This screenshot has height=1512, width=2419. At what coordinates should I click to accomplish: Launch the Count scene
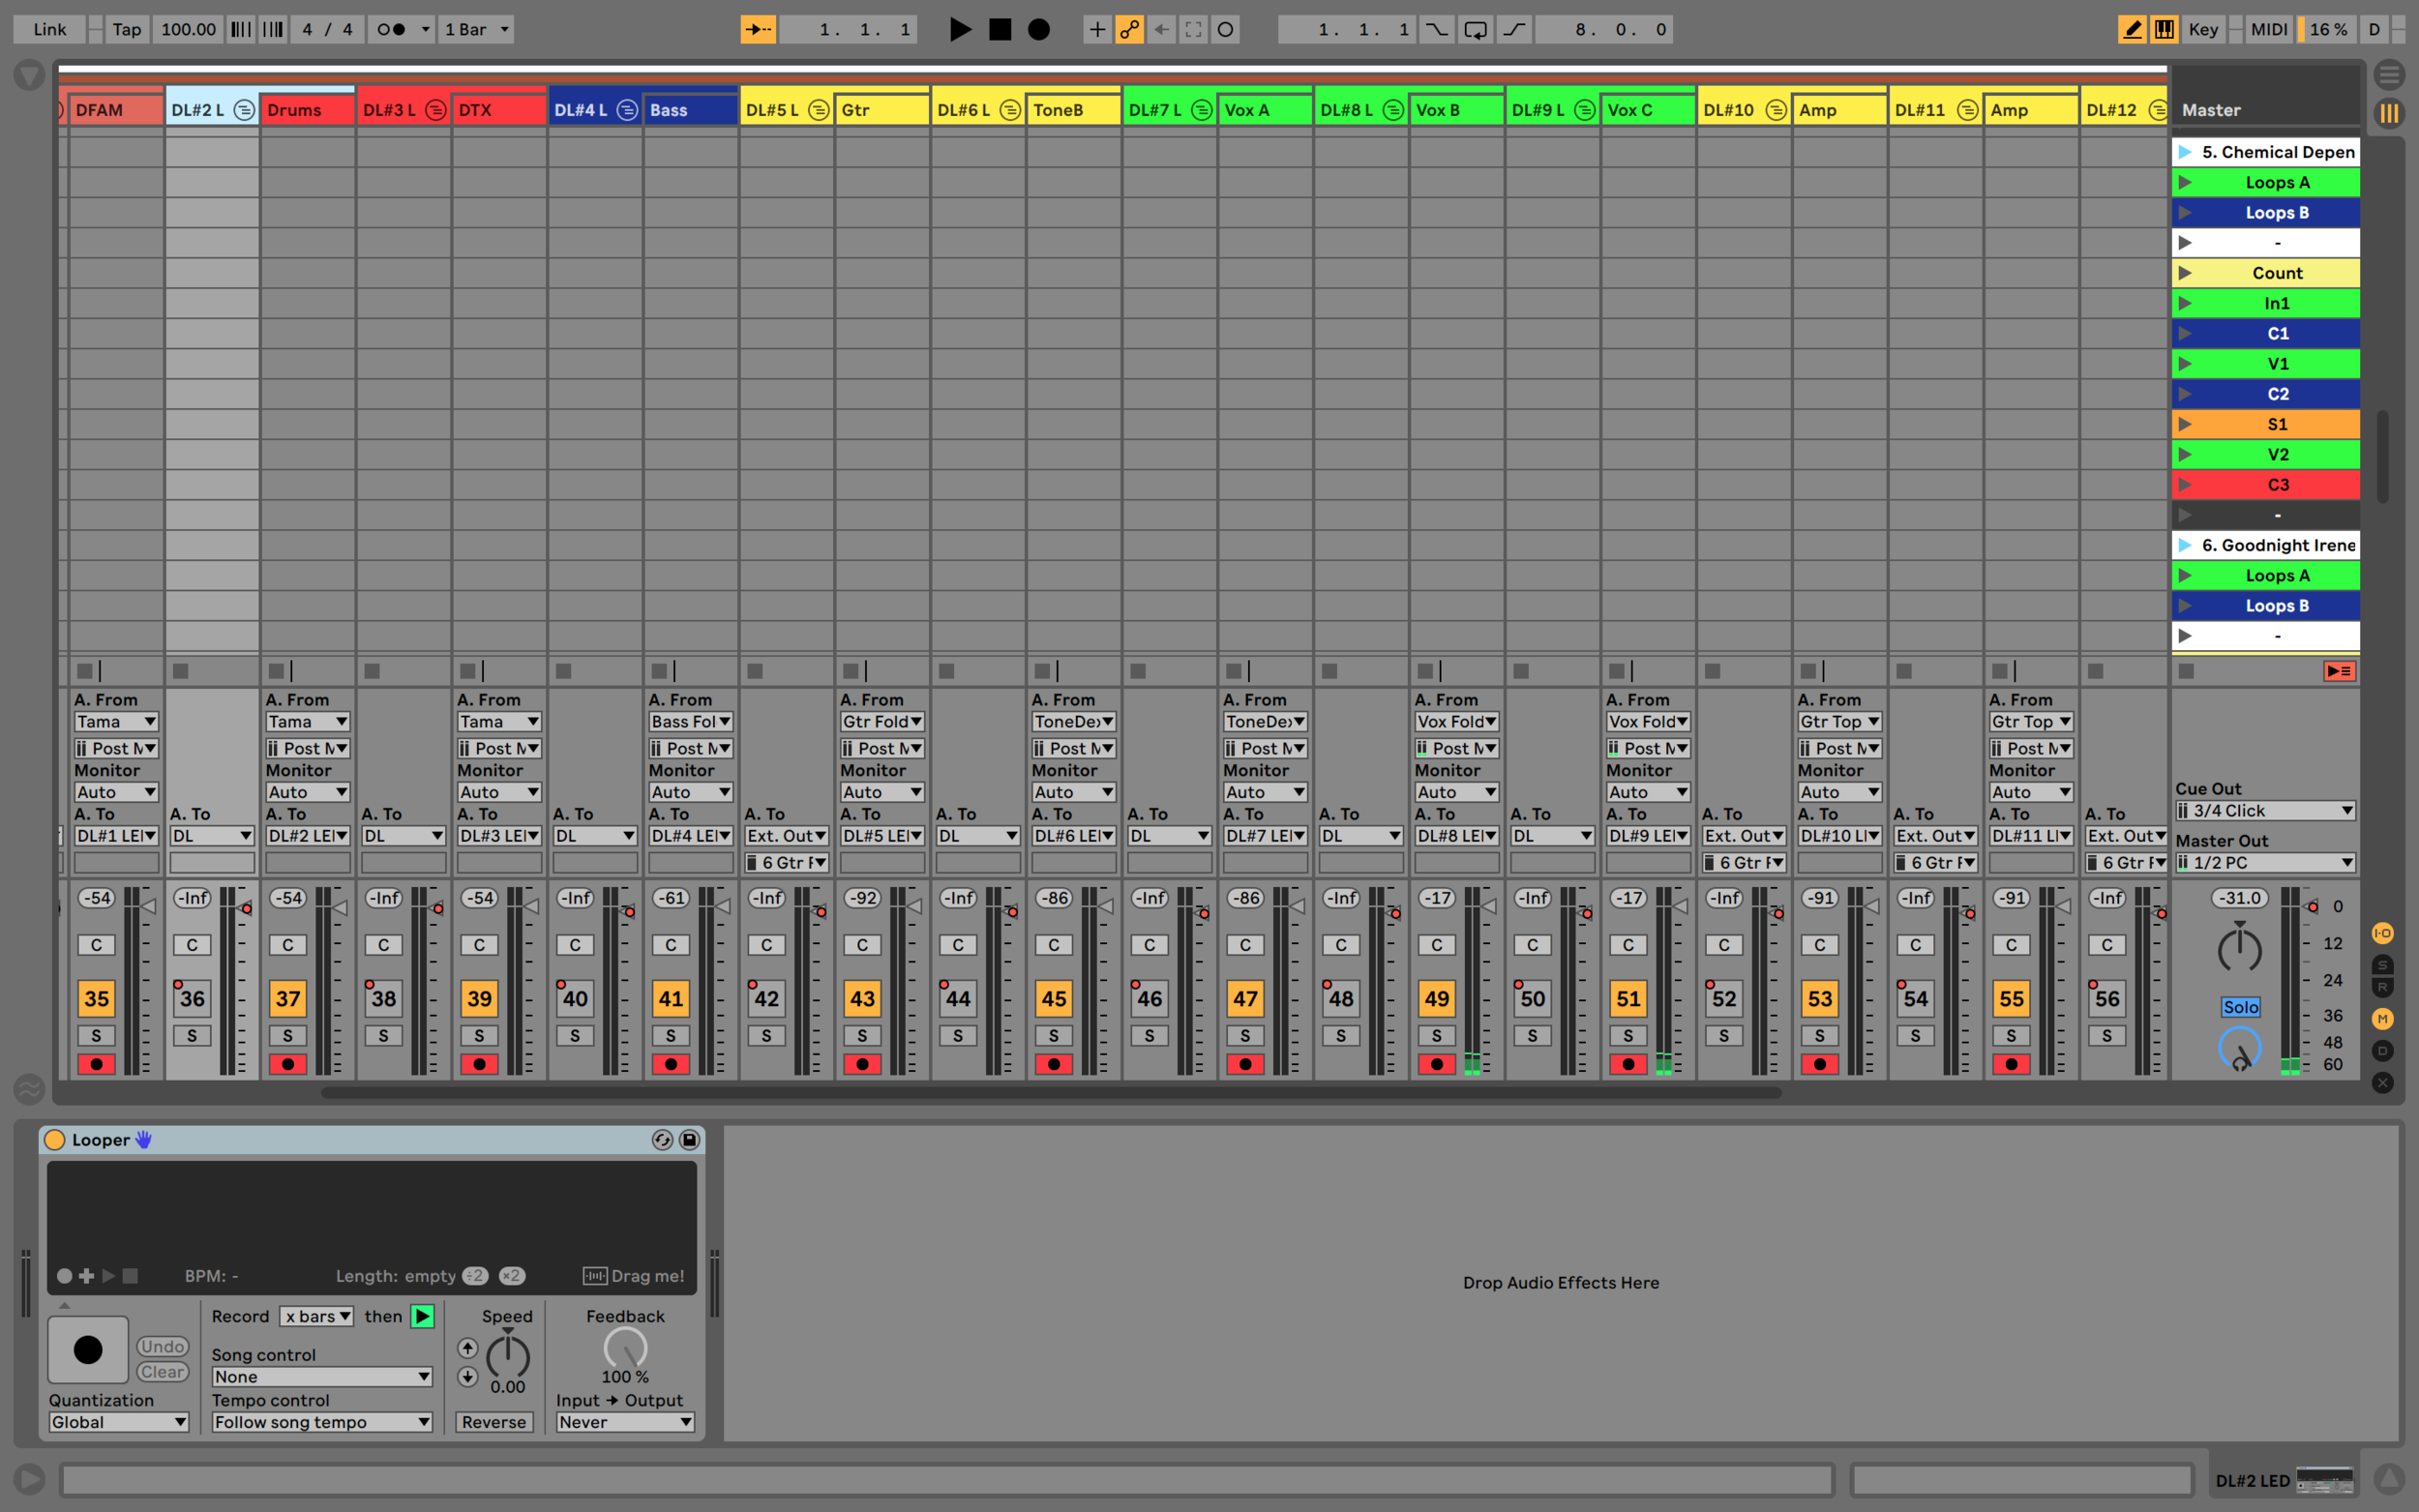click(x=2265, y=273)
